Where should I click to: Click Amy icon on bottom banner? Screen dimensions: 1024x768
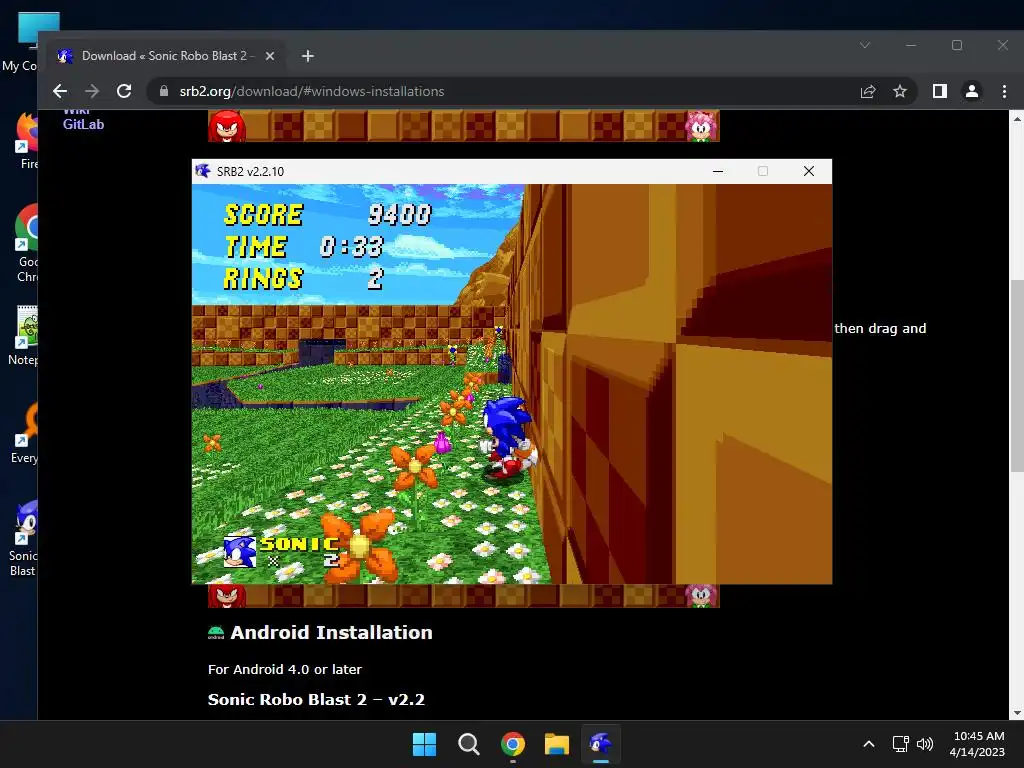pyautogui.click(x=701, y=596)
